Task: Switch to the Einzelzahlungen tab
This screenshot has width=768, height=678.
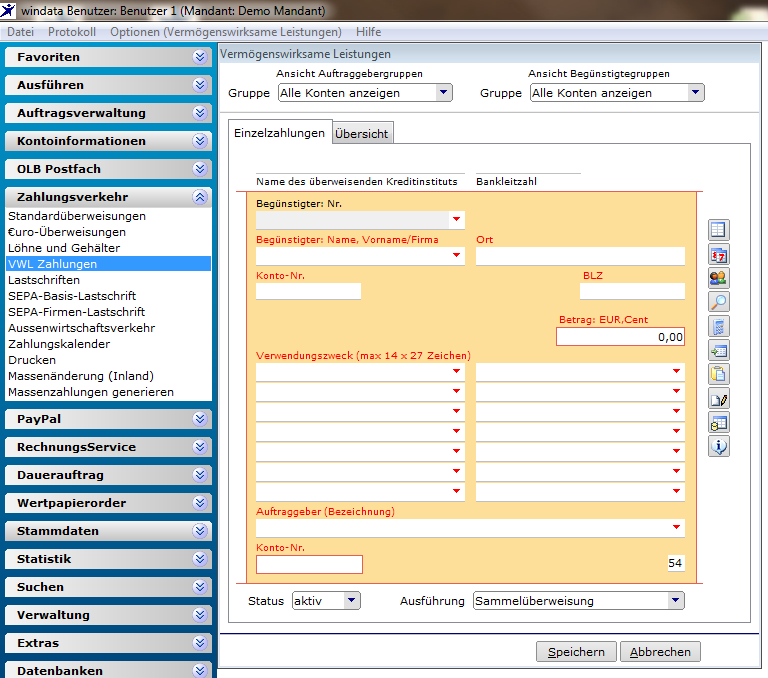Action: click(280, 133)
